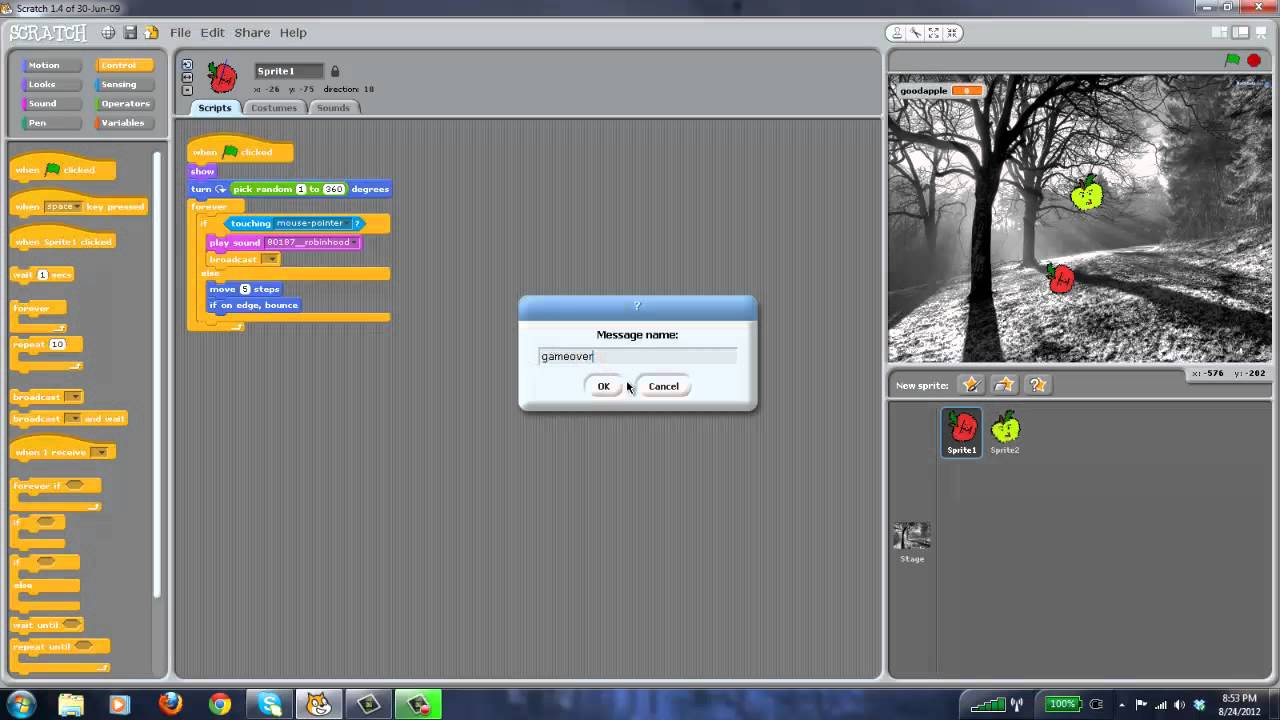Viewport: 1280px width, 720px height.
Task: Open palette 'when space key pressed' key dropdown
Action: [62, 207]
